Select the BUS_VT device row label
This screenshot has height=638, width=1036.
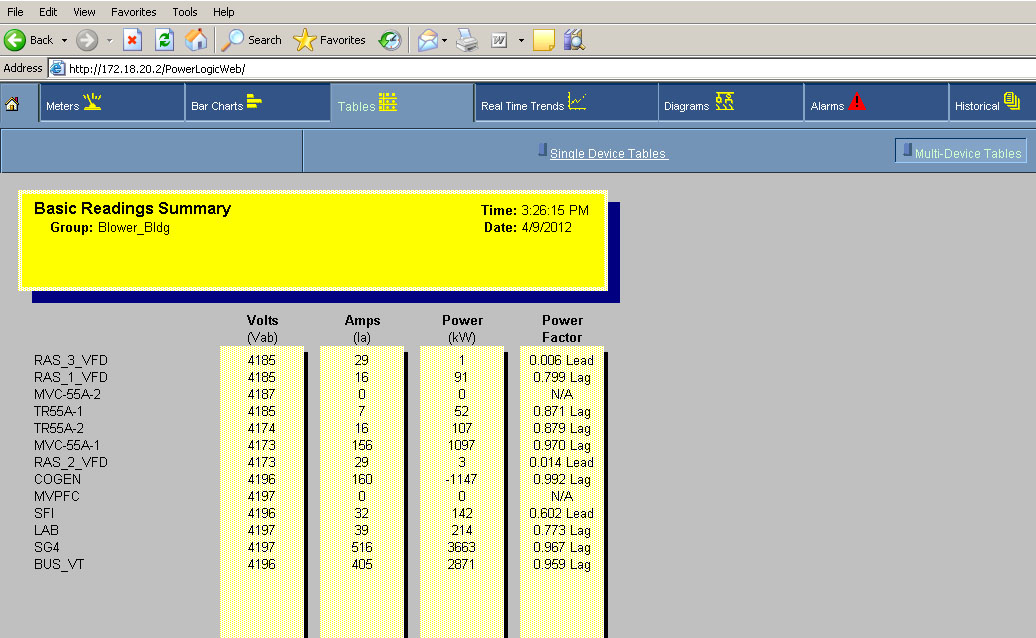pos(59,565)
